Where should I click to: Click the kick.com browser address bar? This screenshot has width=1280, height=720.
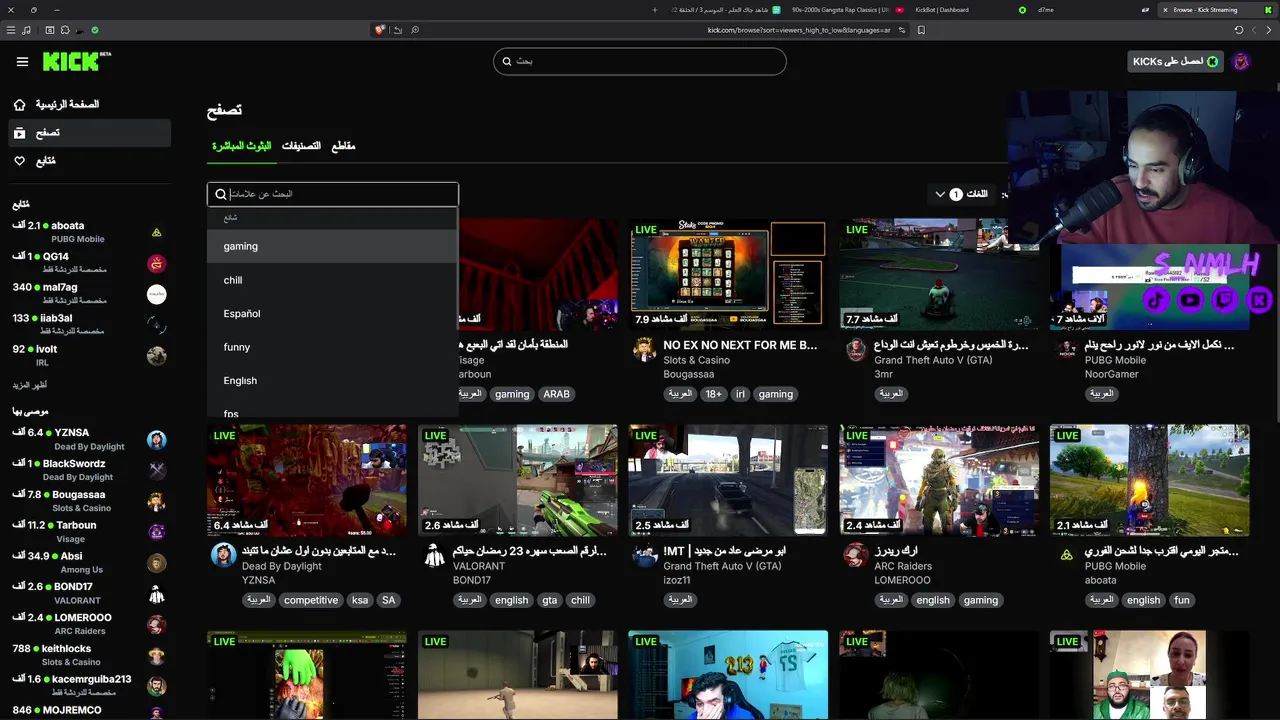click(800, 30)
